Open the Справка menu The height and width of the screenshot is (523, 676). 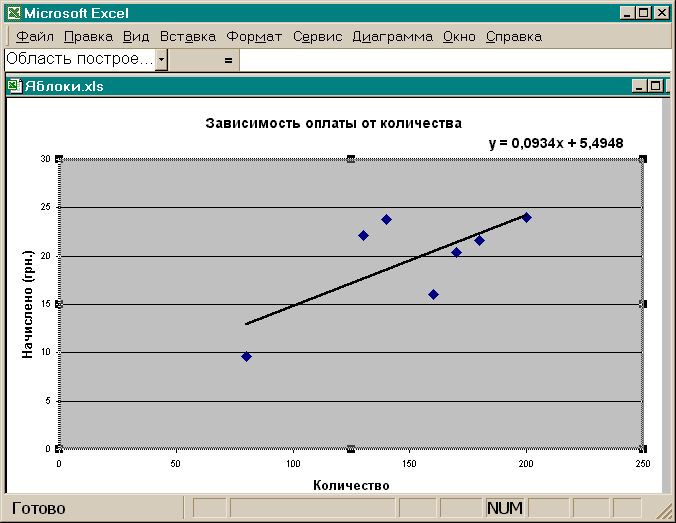pos(514,37)
